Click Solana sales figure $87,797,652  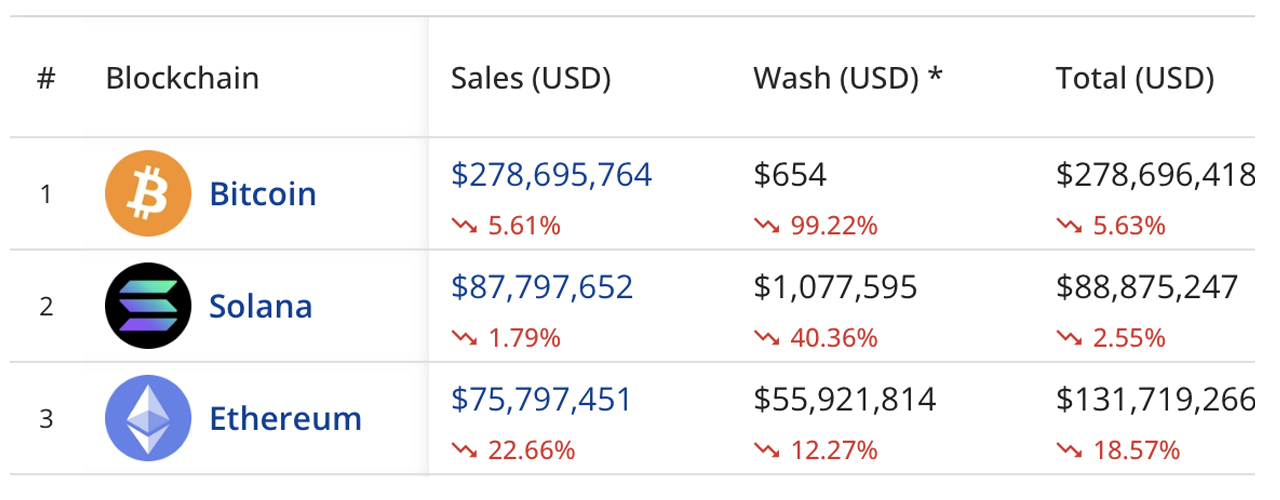(542, 287)
